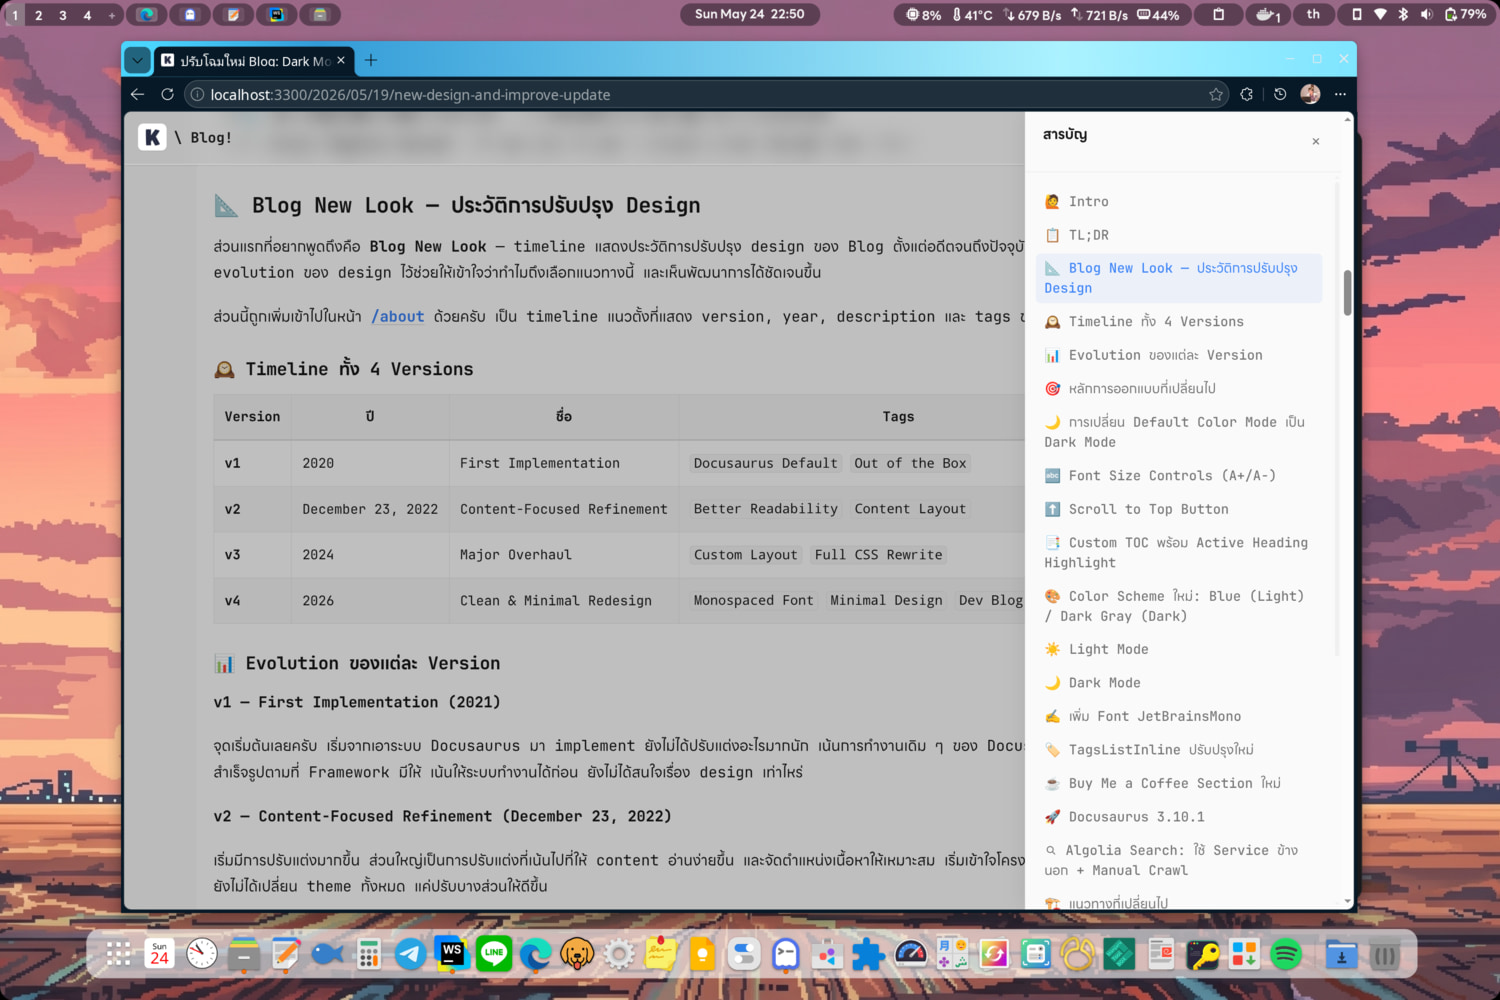Click the table of contents panel scrollbar
This screenshot has width=1500, height=1000.
[x=1337, y=418]
